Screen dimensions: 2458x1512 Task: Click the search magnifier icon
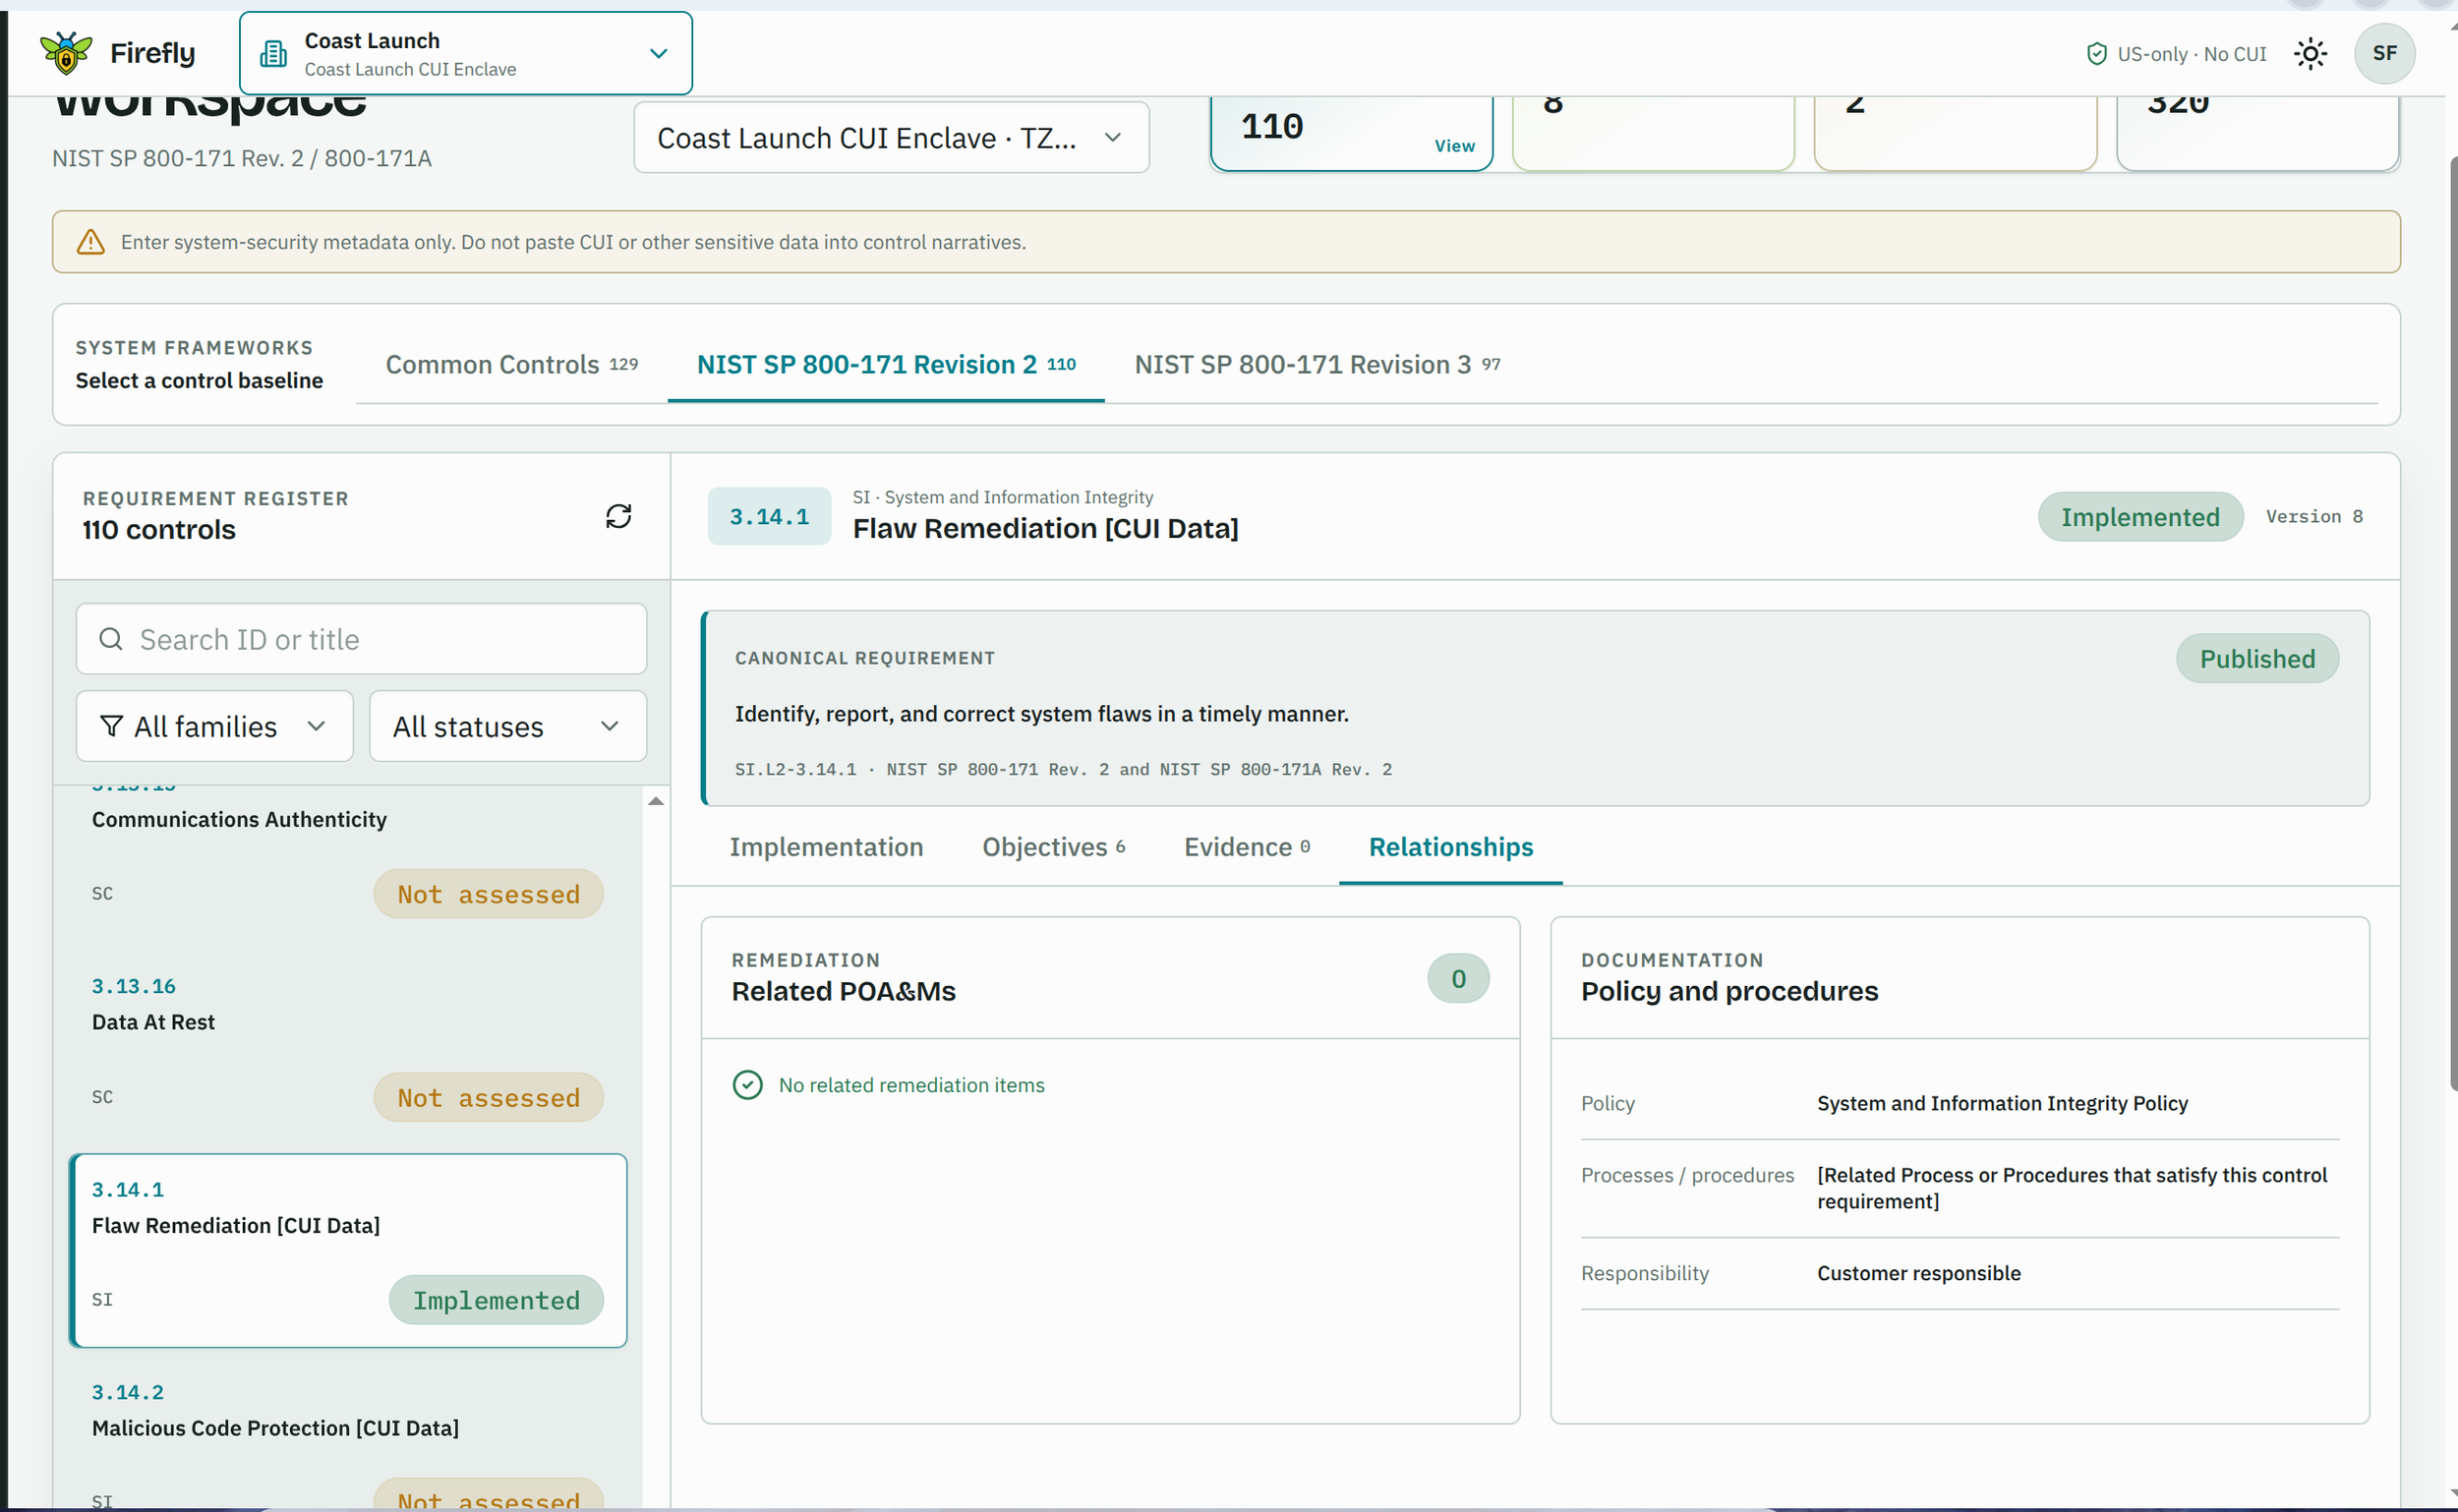tap(111, 639)
